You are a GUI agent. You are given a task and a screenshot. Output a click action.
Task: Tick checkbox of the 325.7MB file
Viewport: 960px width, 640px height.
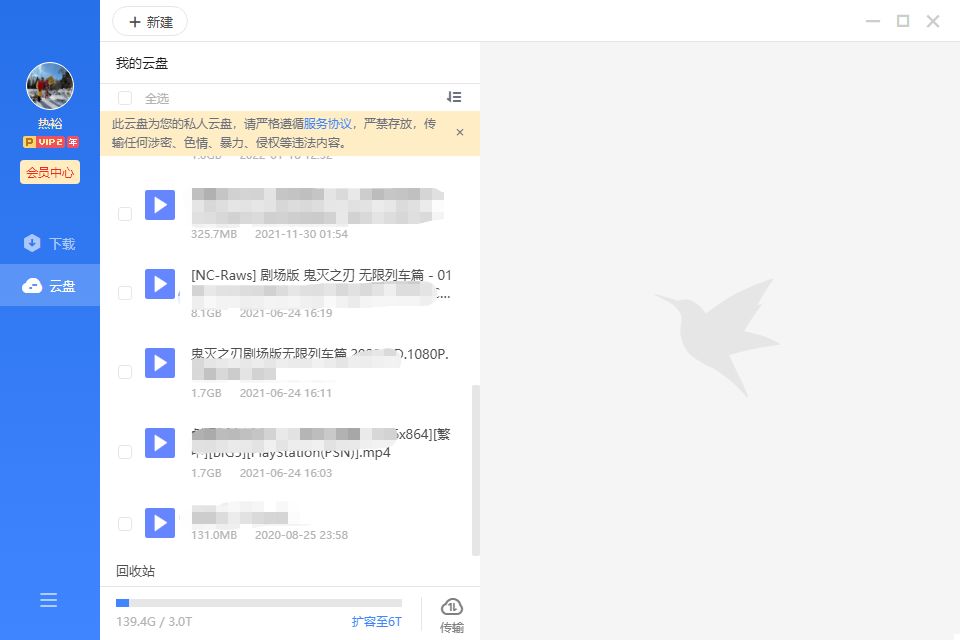click(125, 214)
